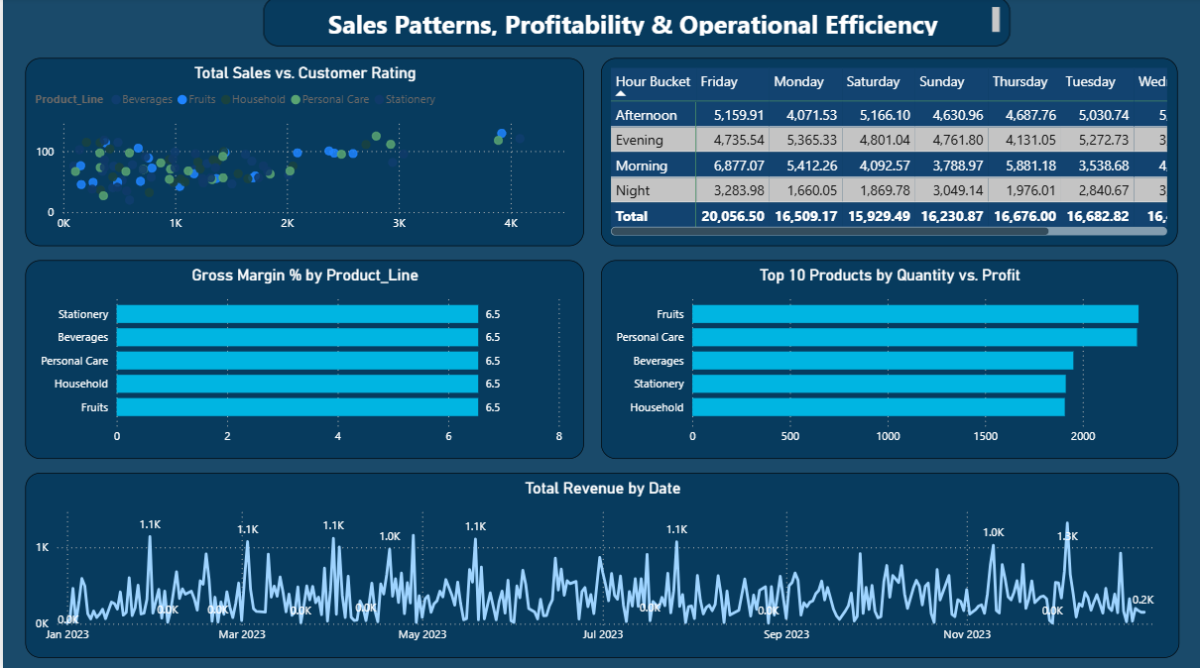Image resolution: width=1200 pixels, height=668 pixels.
Task: Click the Household legend marker
Action: 226,100
